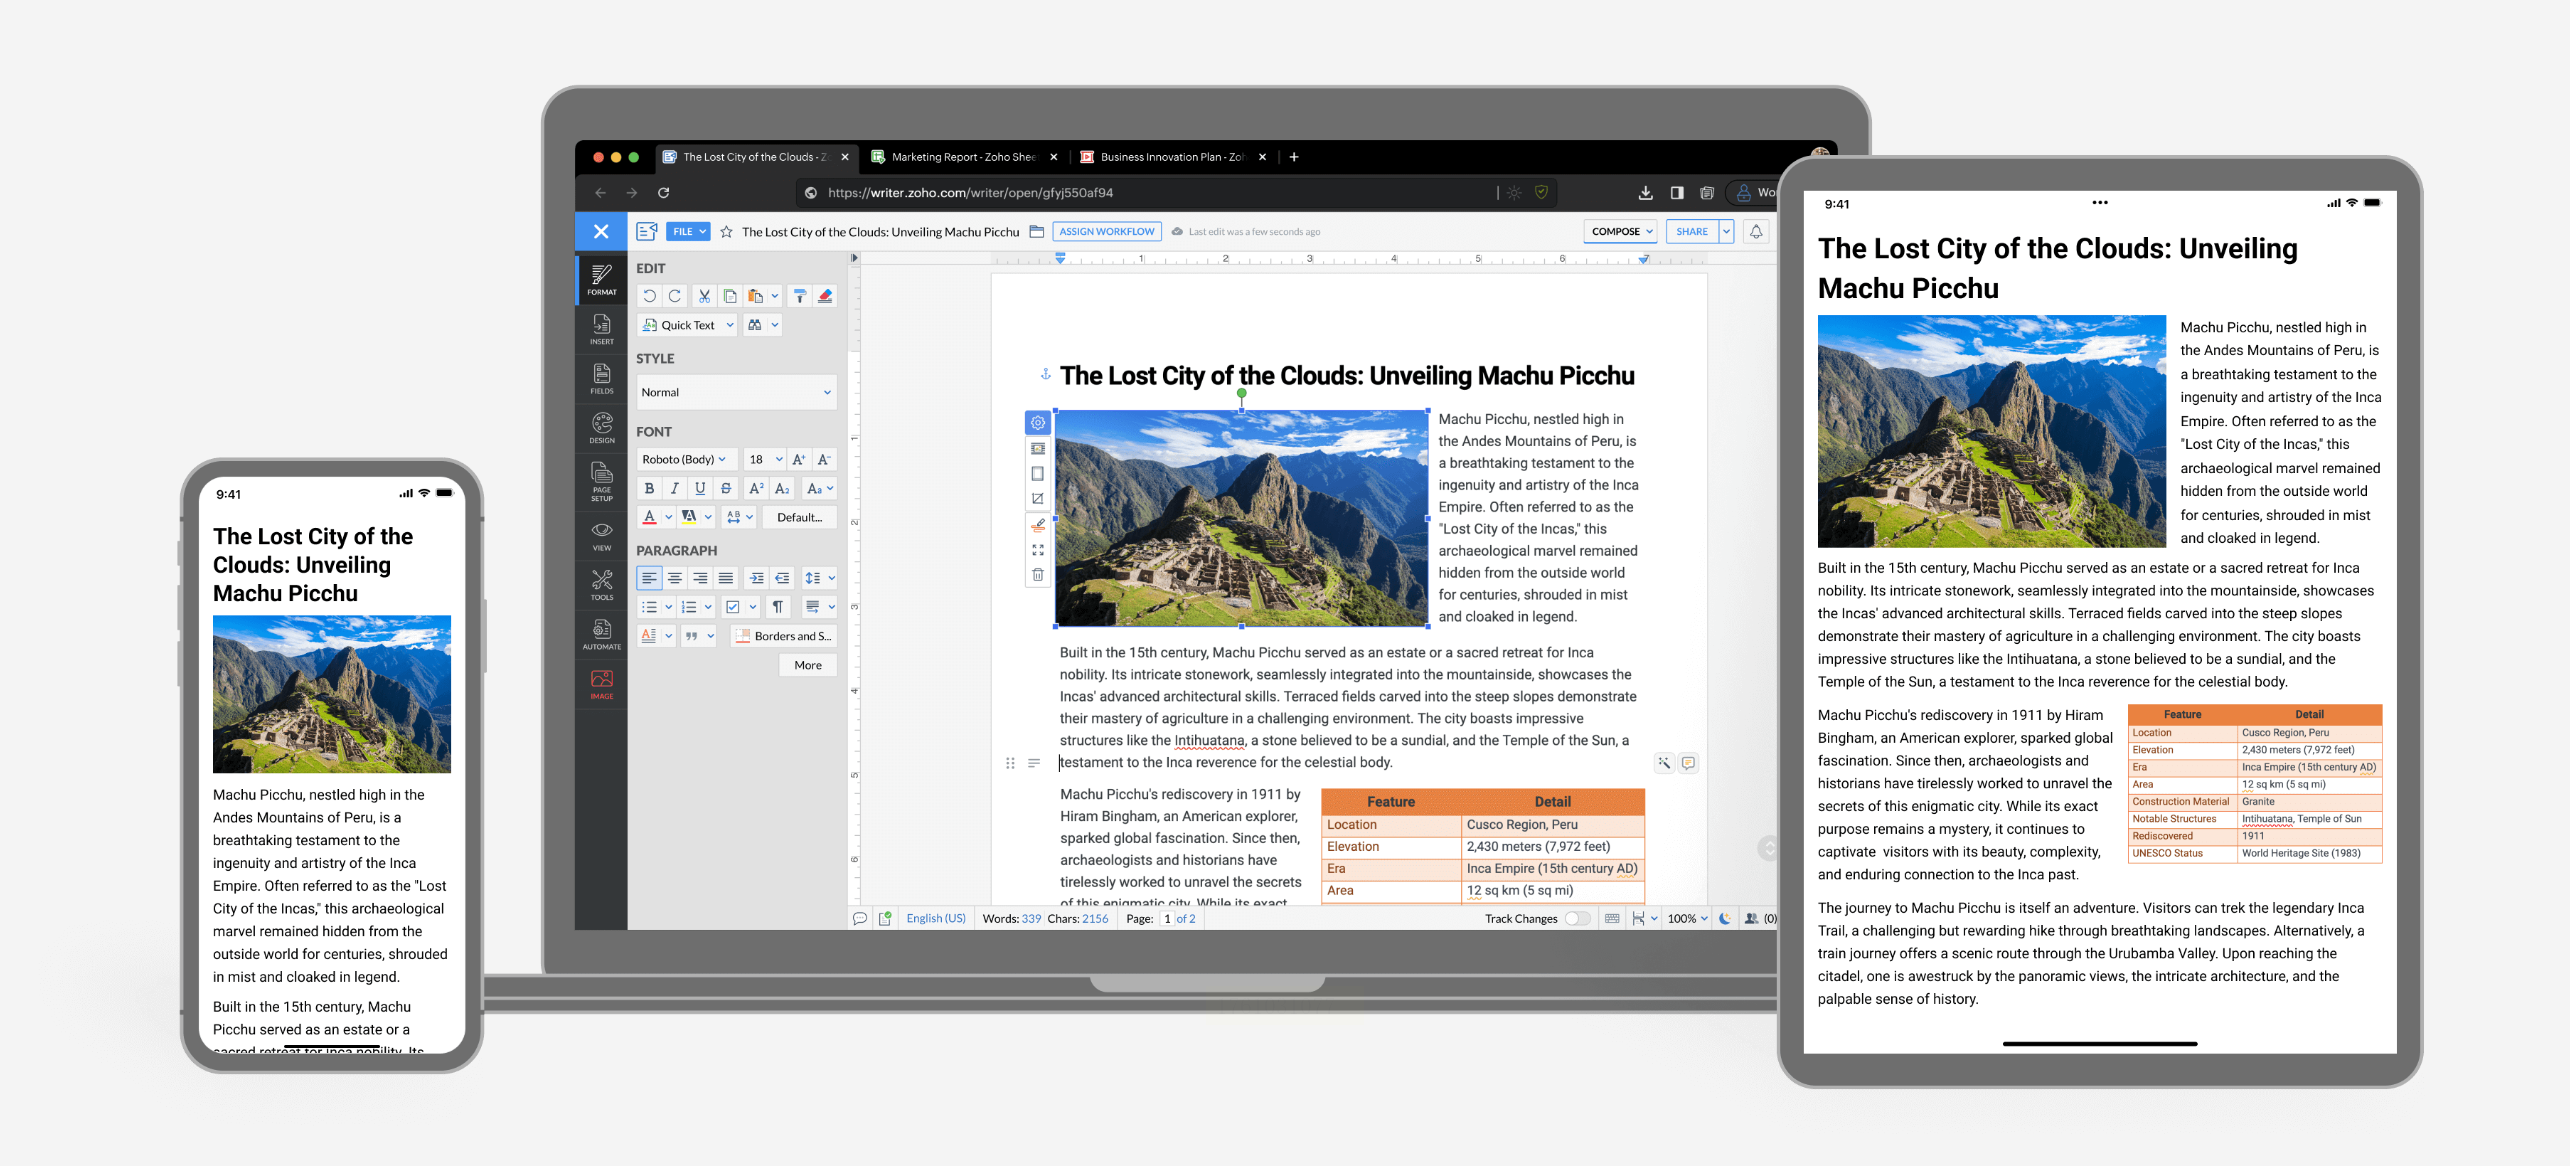Click the Clear Formatting eraser icon
Viewport: 2570px width, 1166px height.
pos(825,296)
